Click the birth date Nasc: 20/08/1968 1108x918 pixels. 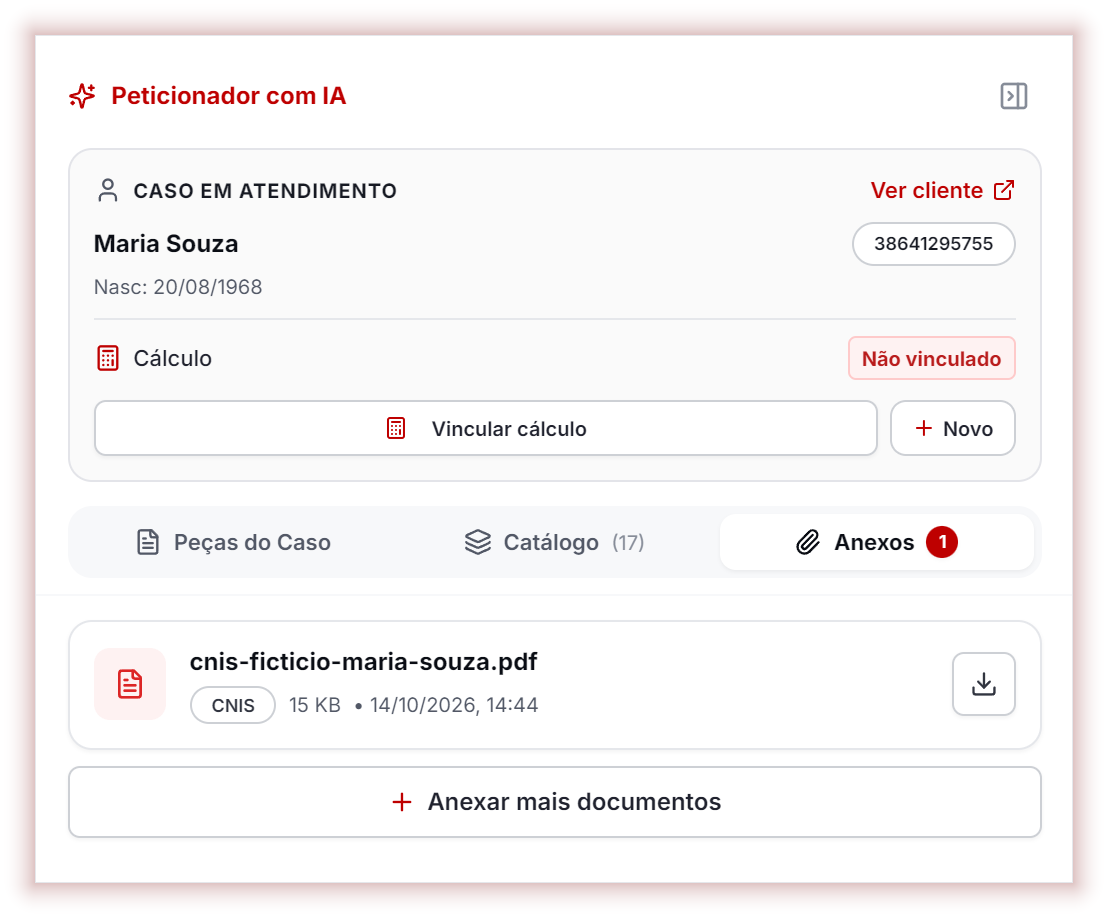[x=178, y=287]
